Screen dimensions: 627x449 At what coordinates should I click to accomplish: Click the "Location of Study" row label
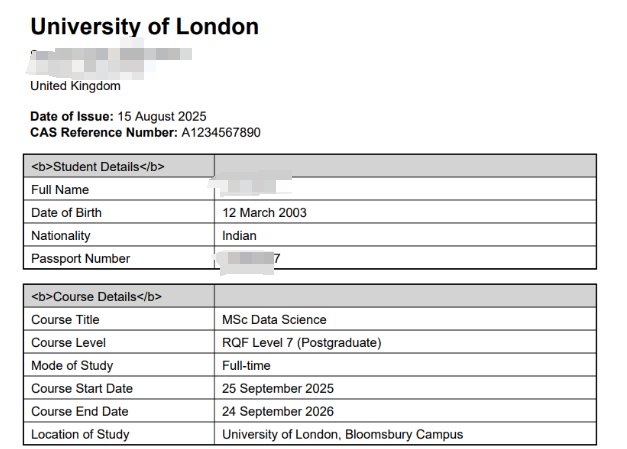click(x=80, y=435)
